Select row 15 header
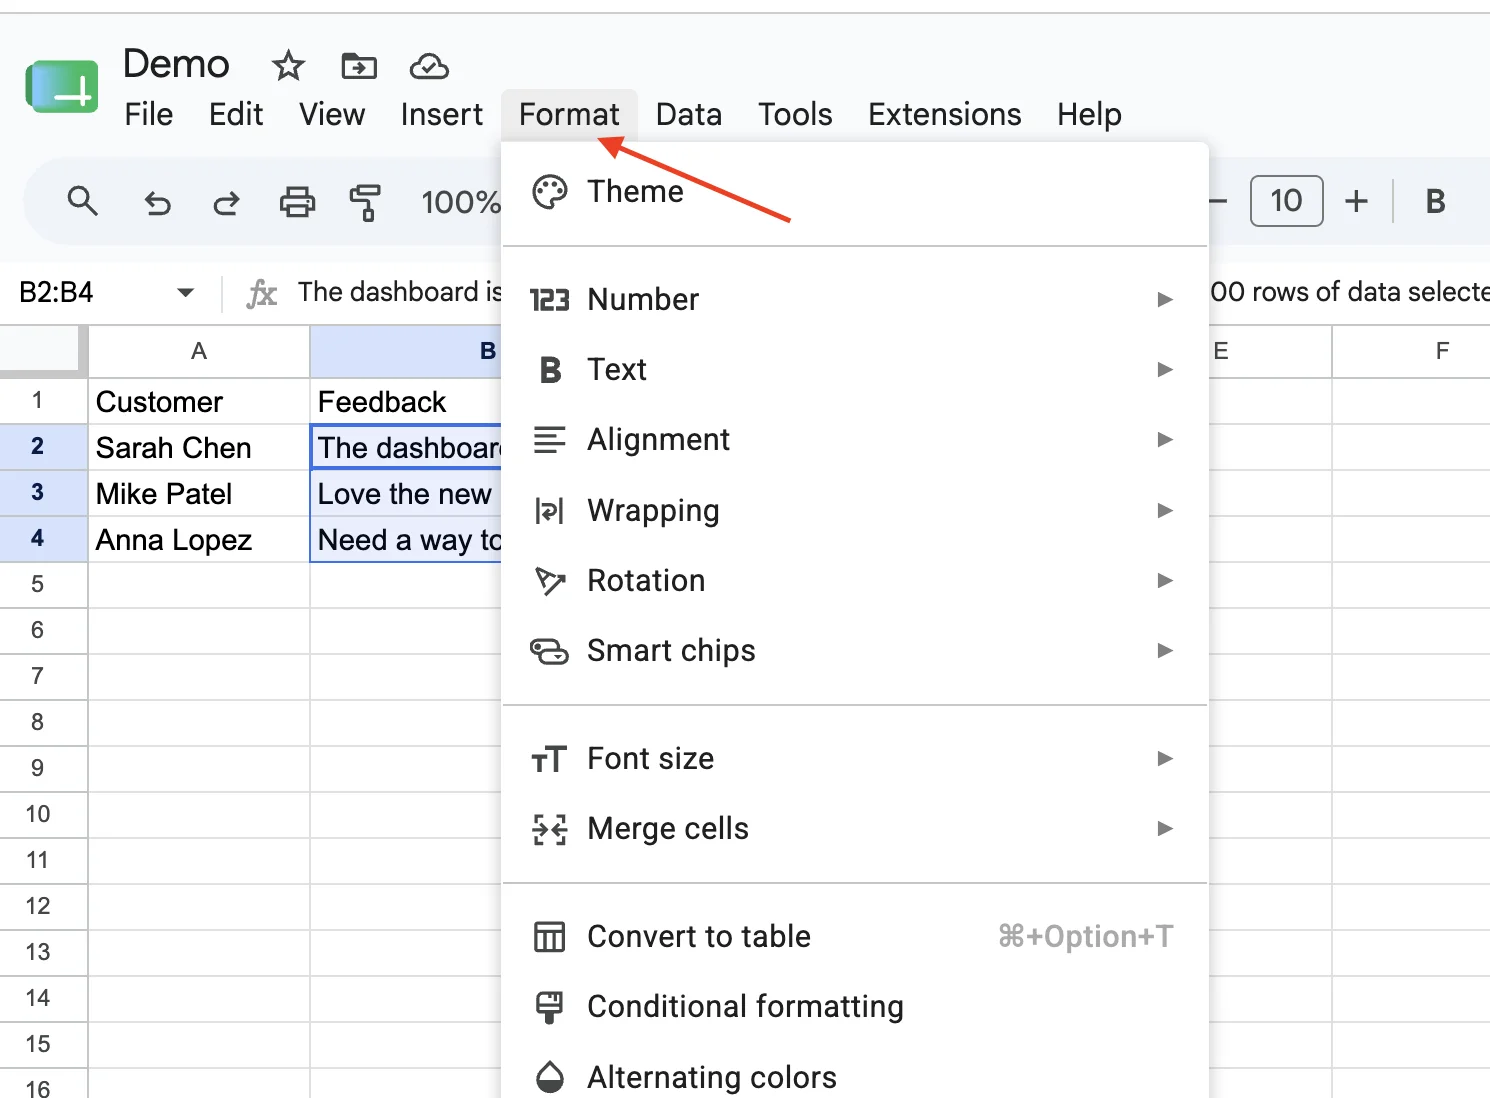The width and height of the screenshot is (1490, 1098). pyautogui.click(x=43, y=1045)
